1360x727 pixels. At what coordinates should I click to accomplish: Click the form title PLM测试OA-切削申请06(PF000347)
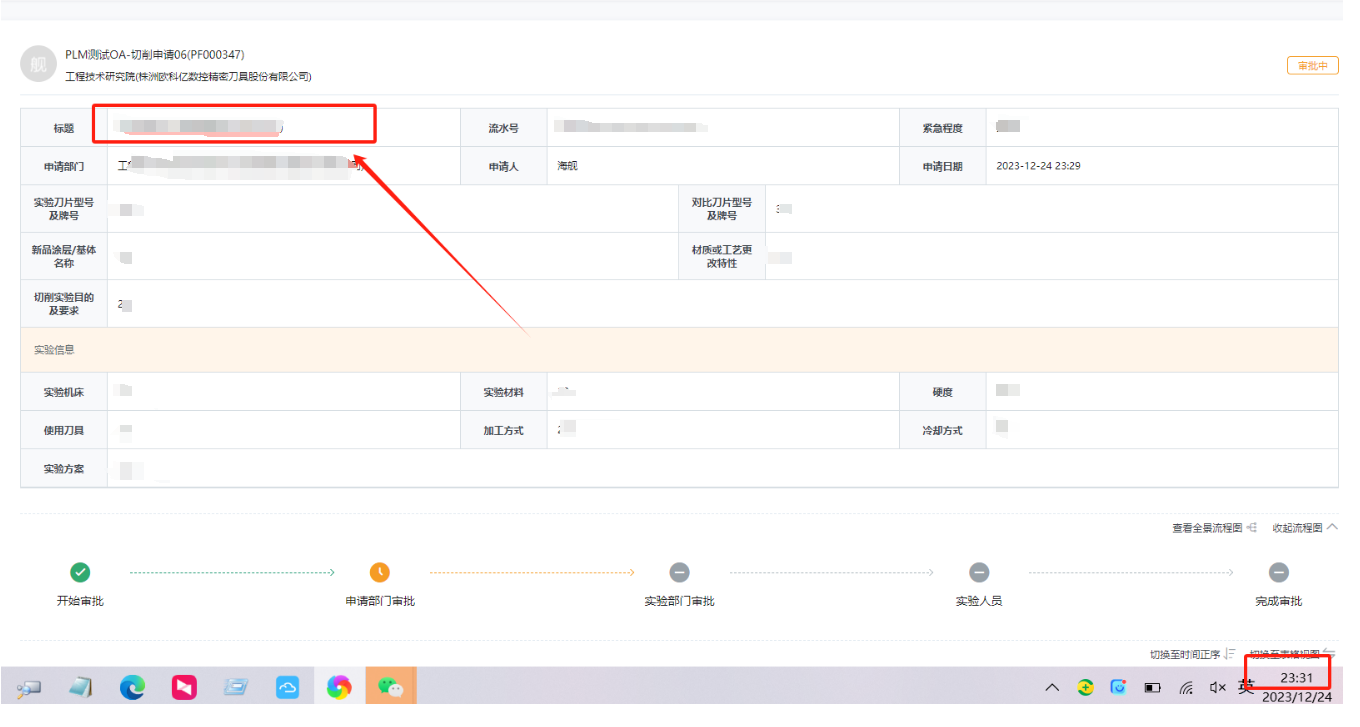tap(154, 54)
